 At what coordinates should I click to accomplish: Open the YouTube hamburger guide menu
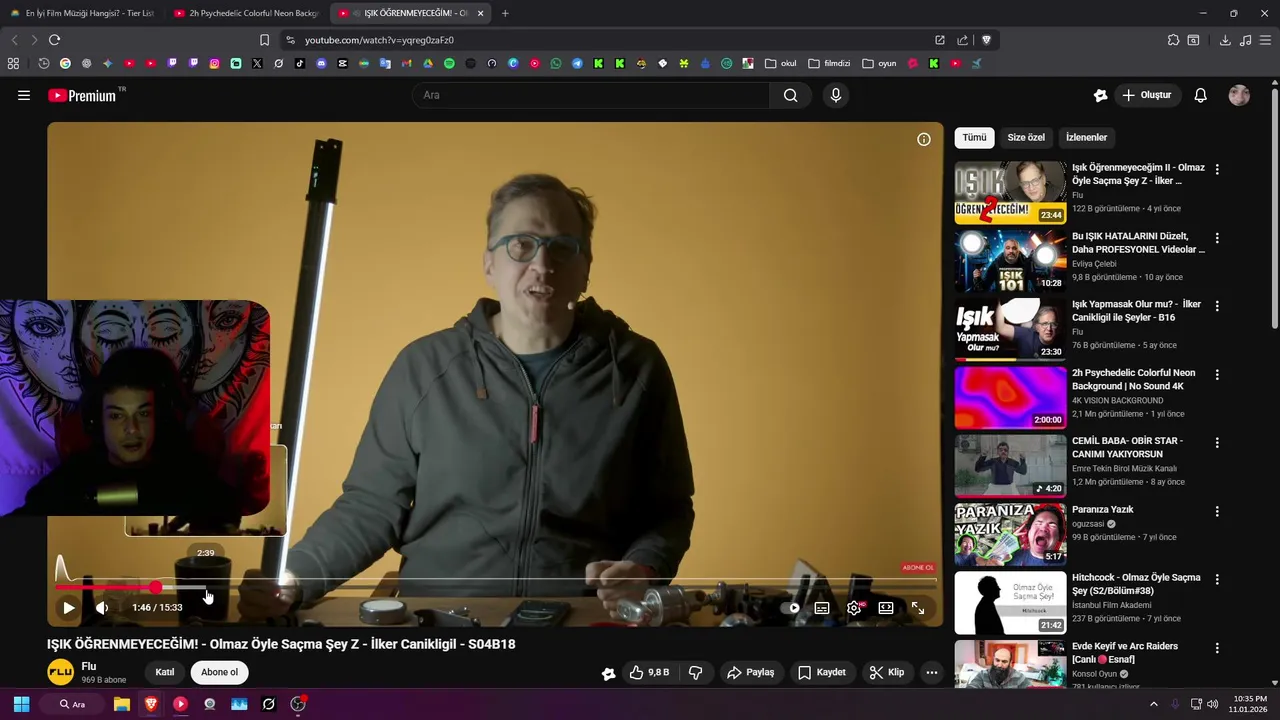24,95
